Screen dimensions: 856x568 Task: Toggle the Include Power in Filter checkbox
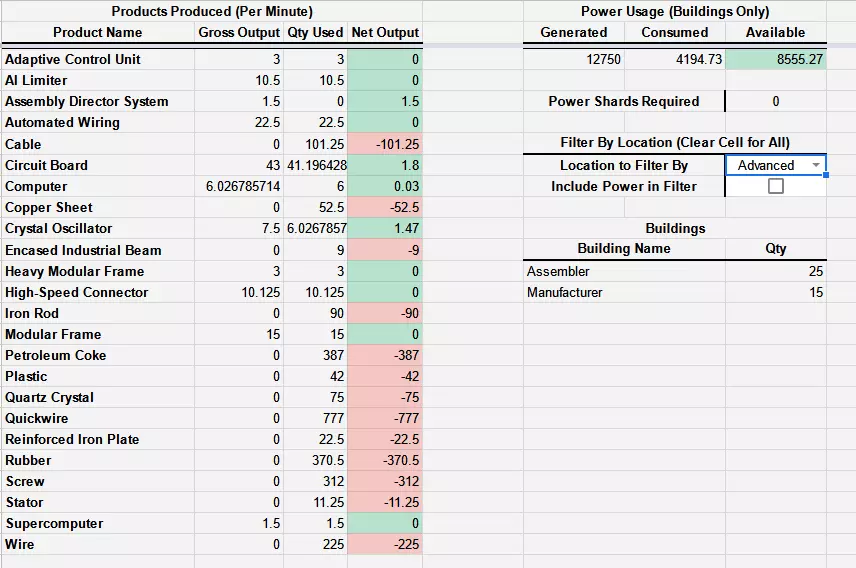[x=775, y=186]
